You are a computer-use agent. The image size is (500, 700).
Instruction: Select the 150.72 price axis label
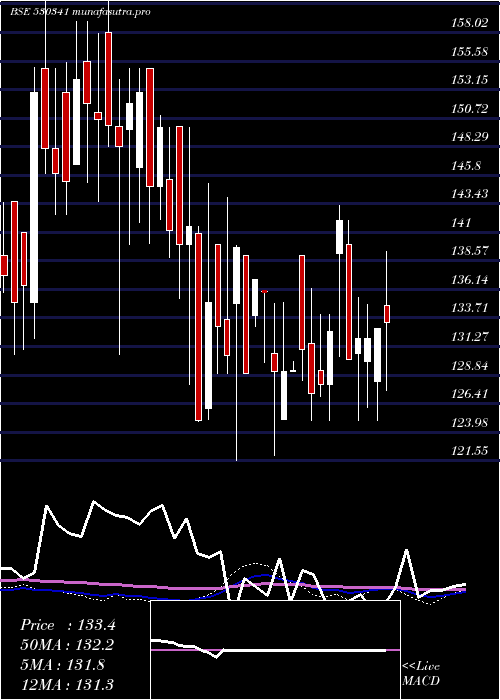pos(470,108)
